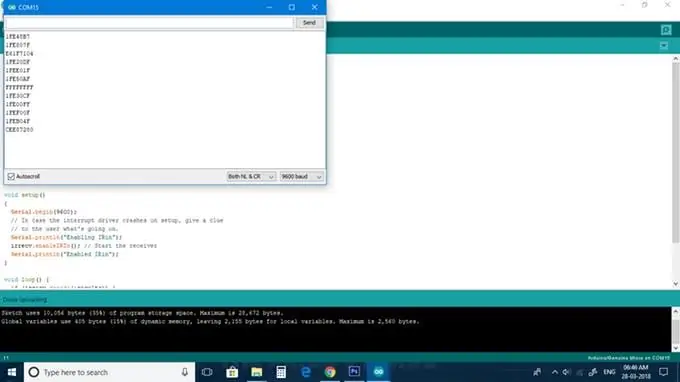The image size is (680, 382).
Task: Open the 9600 baud rate dropdown
Action: [x=301, y=176]
